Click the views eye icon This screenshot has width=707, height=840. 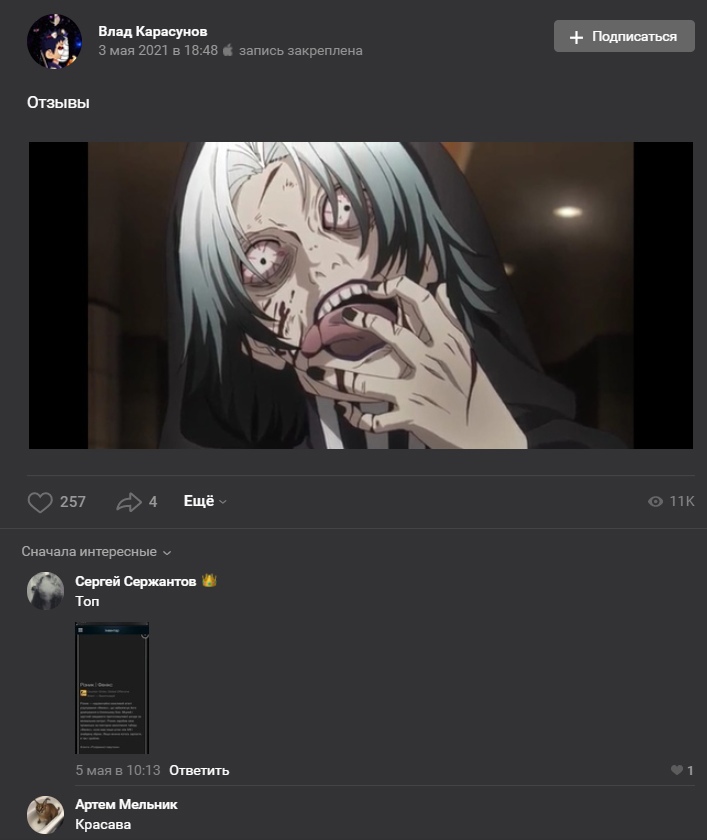click(655, 501)
